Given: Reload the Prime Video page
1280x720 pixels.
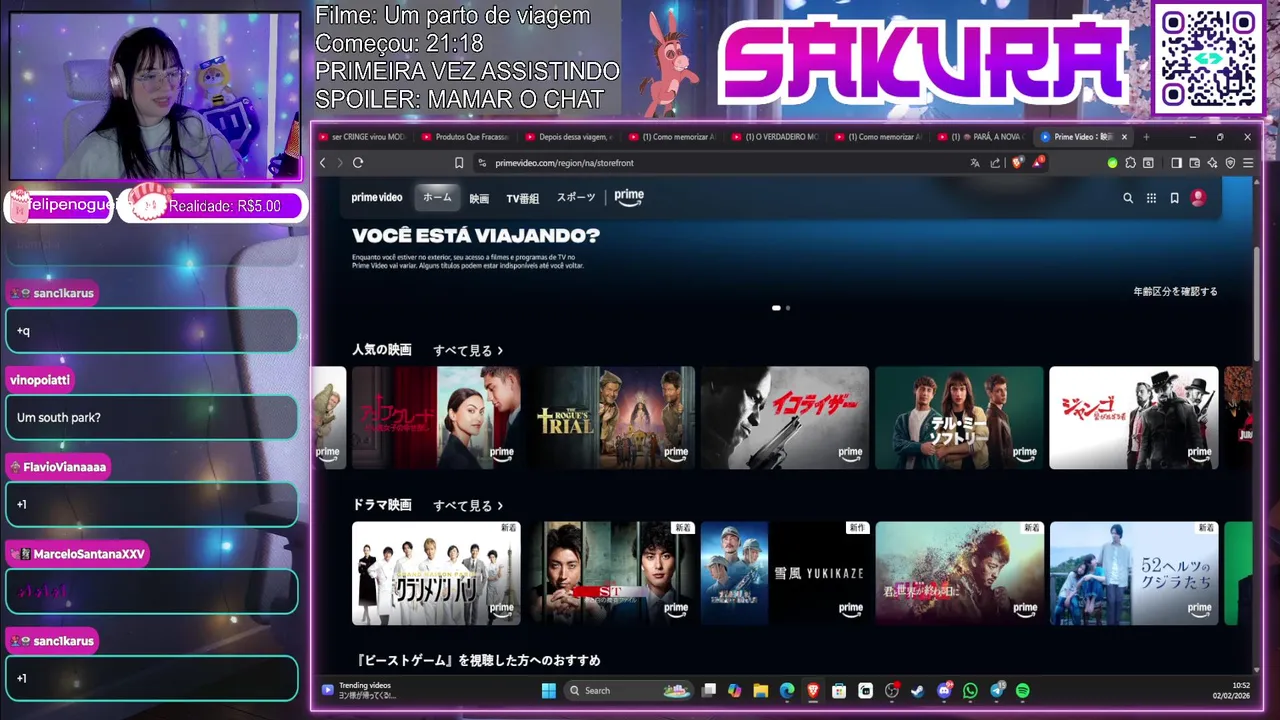Looking at the screenshot, I should [358, 163].
